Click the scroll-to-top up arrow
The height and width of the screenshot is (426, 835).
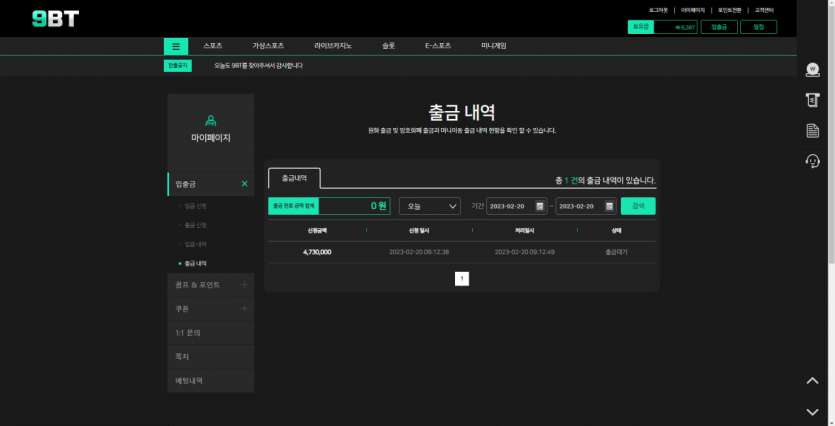coord(813,381)
